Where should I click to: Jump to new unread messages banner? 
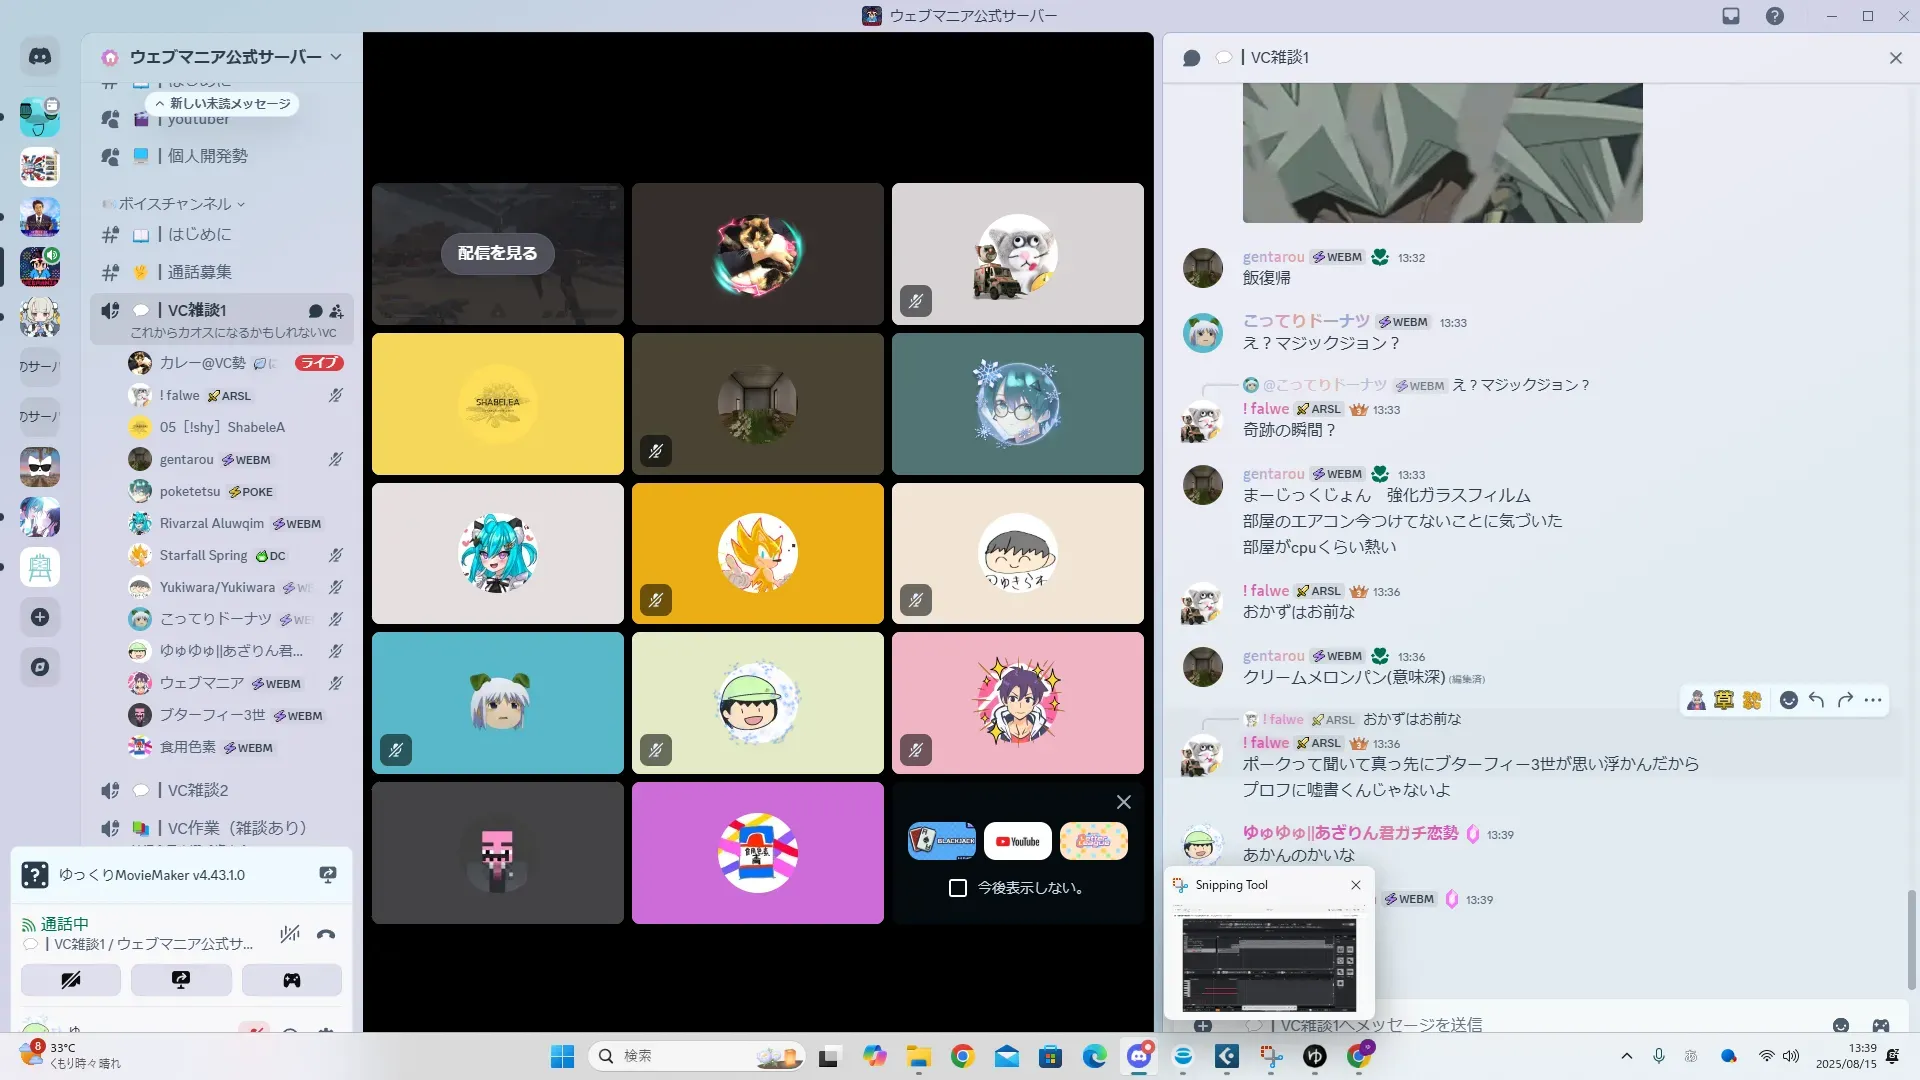(224, 104)
